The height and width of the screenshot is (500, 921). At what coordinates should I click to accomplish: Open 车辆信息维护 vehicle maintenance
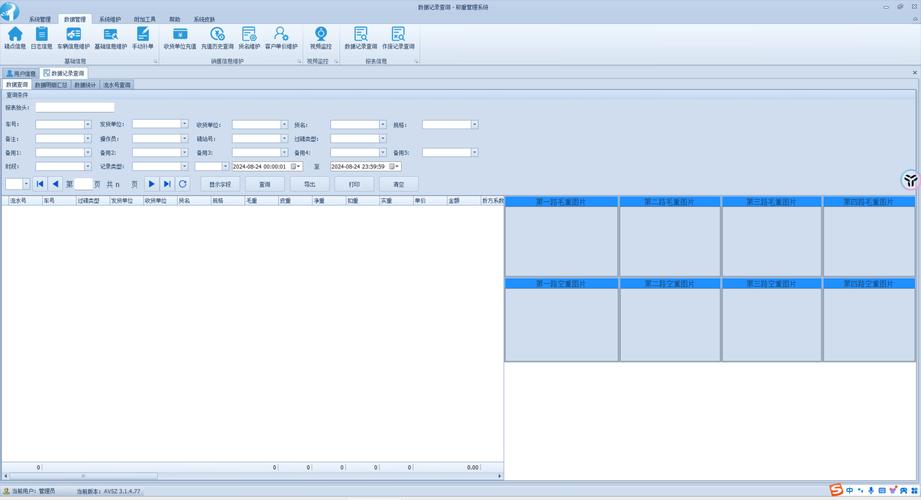(73, 38)
